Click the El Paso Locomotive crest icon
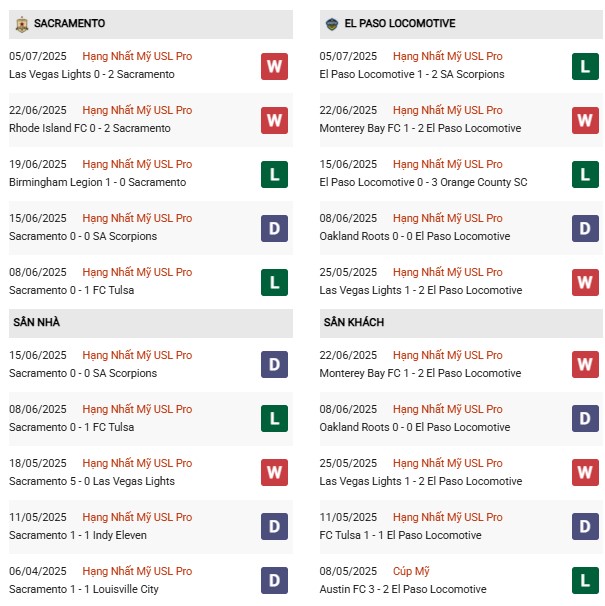 coord(331,24)
